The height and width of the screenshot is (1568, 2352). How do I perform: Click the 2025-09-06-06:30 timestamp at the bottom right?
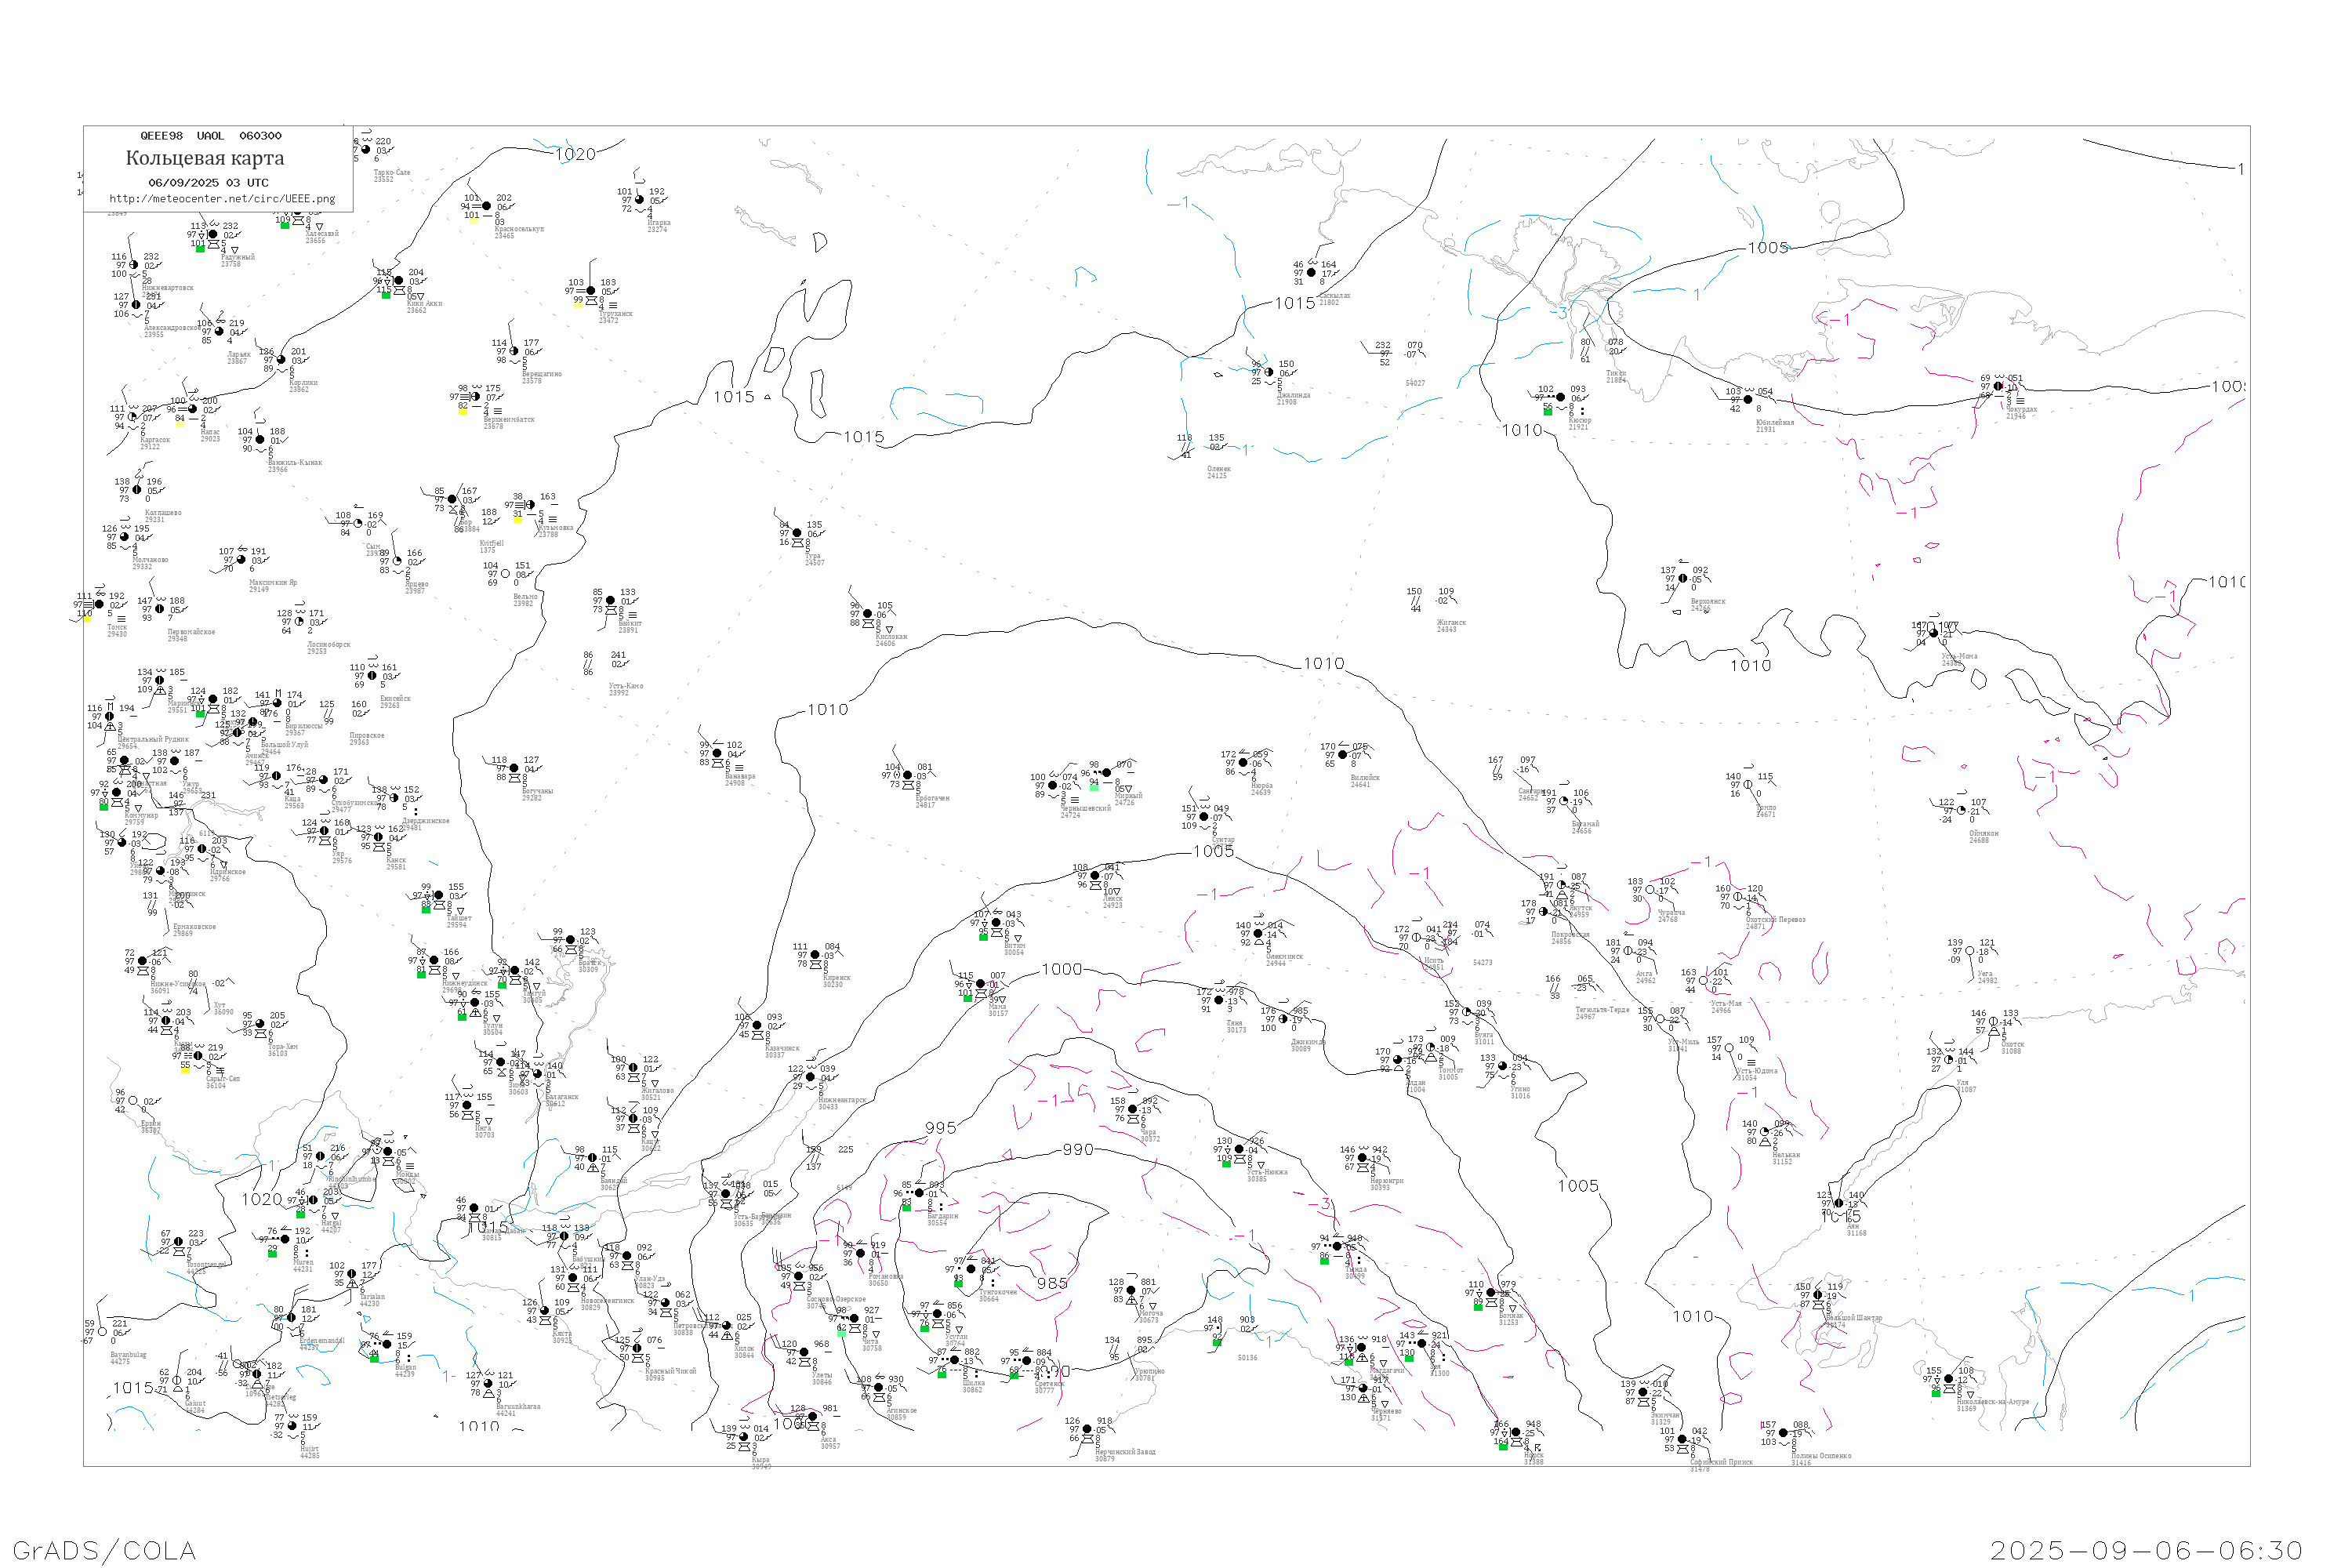click(2146, 1550)
